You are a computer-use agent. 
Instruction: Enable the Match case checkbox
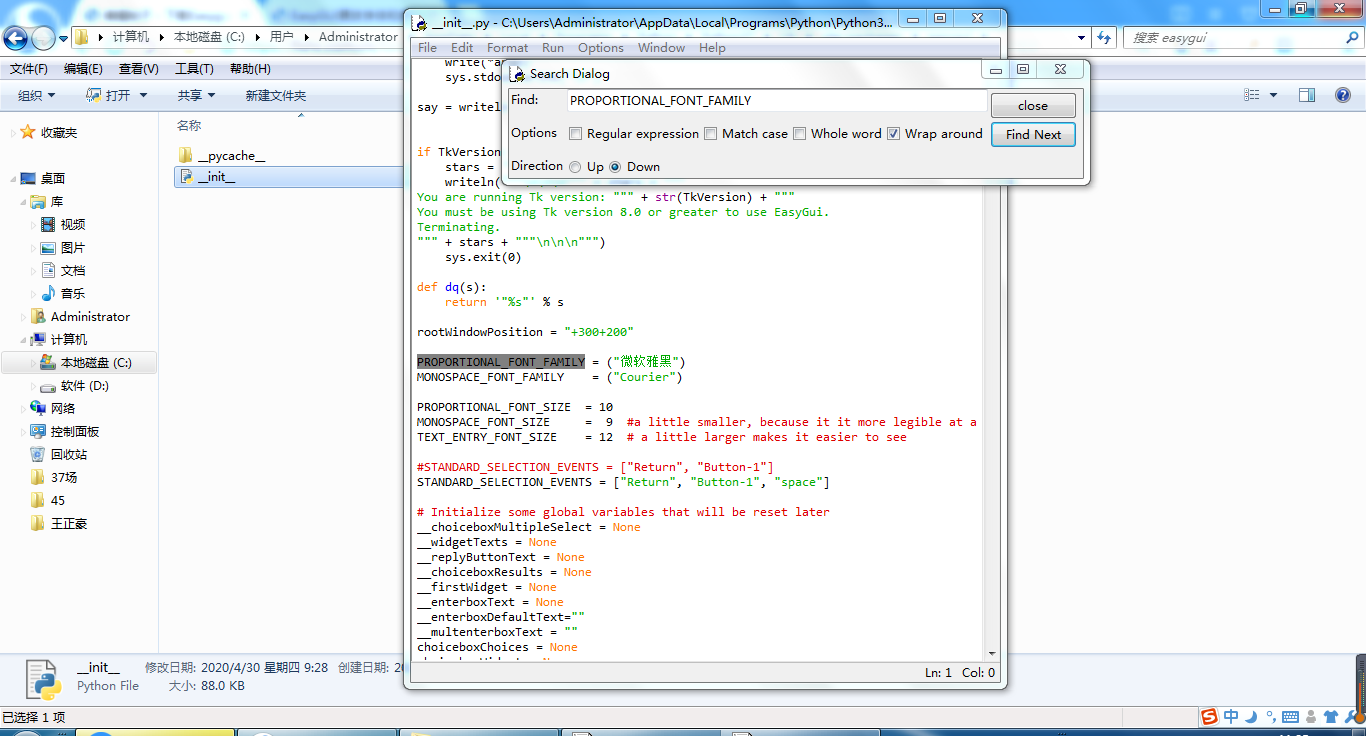pyautogui.click(x=711, y=134)
